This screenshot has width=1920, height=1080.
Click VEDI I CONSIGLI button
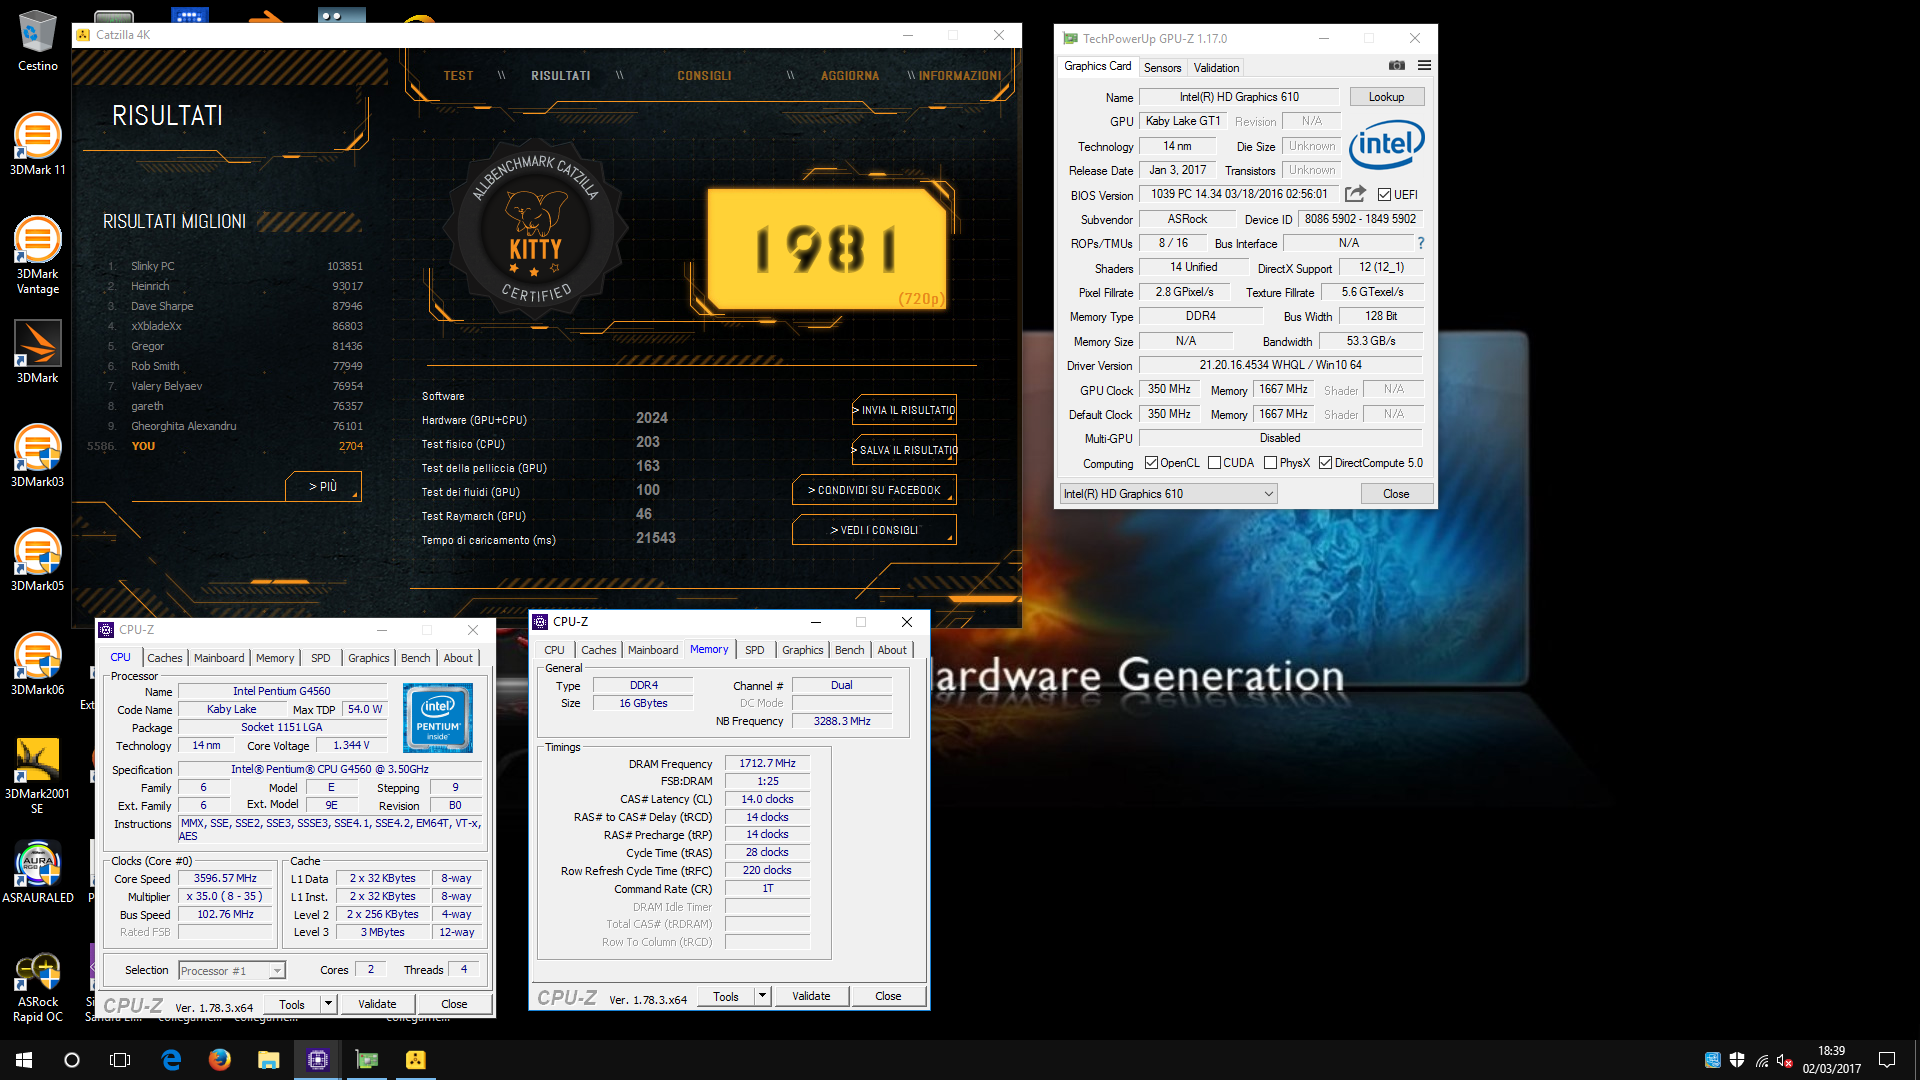pyautogui.click(x=874, y=530)
